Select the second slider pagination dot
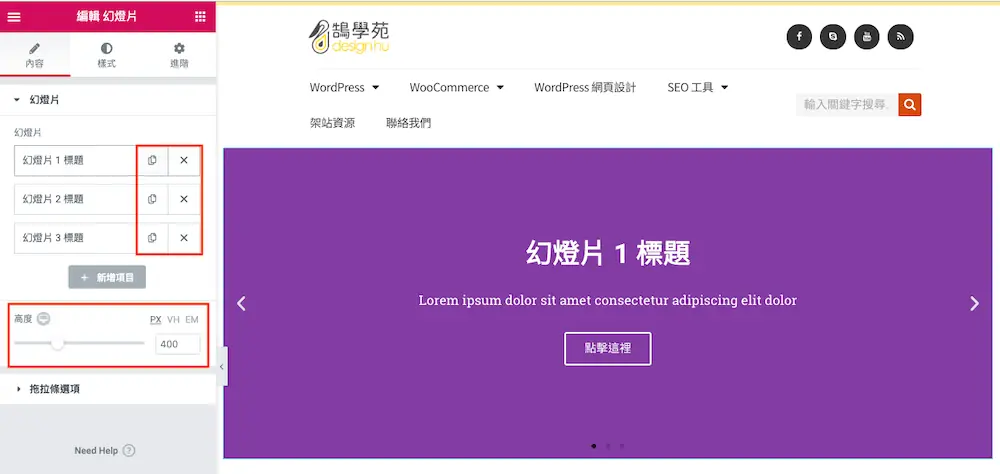This screenshot has width=1000, height=474. click(x=608, y=446)
